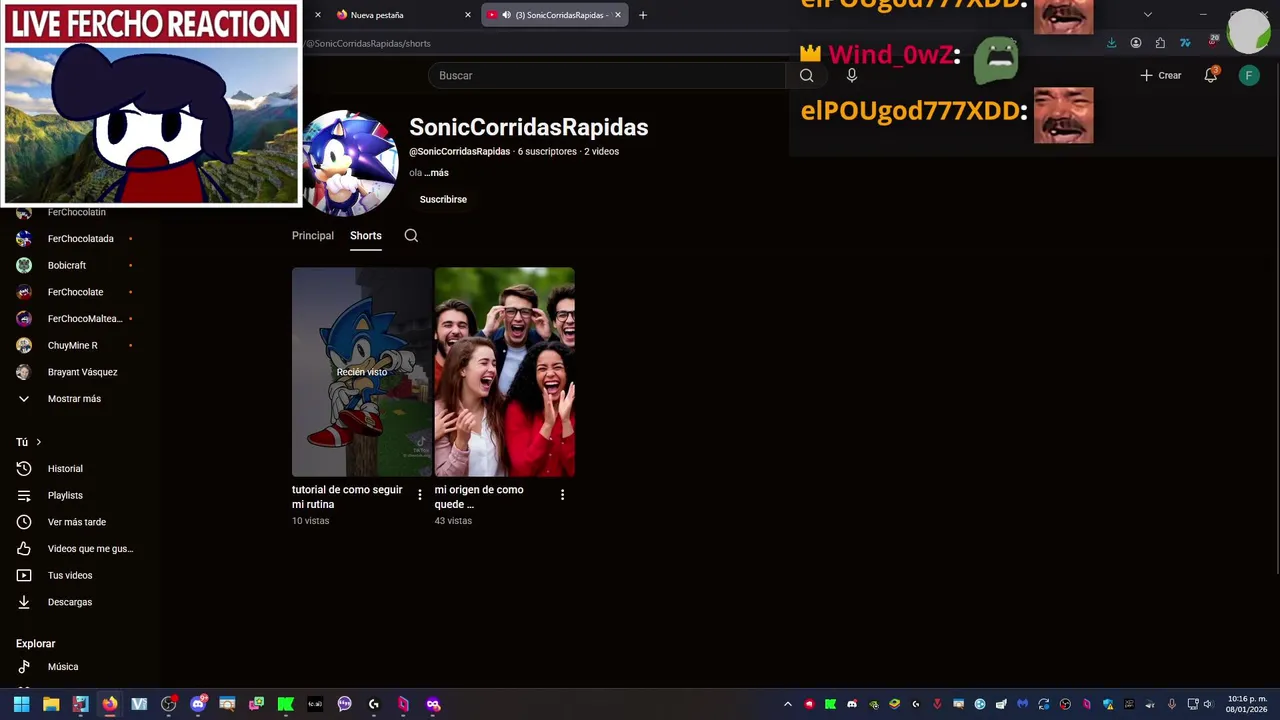Viewport: 1280px width, 720px height.
Task: Click the Descargas download arrow icon
Action: coord(24,602)
